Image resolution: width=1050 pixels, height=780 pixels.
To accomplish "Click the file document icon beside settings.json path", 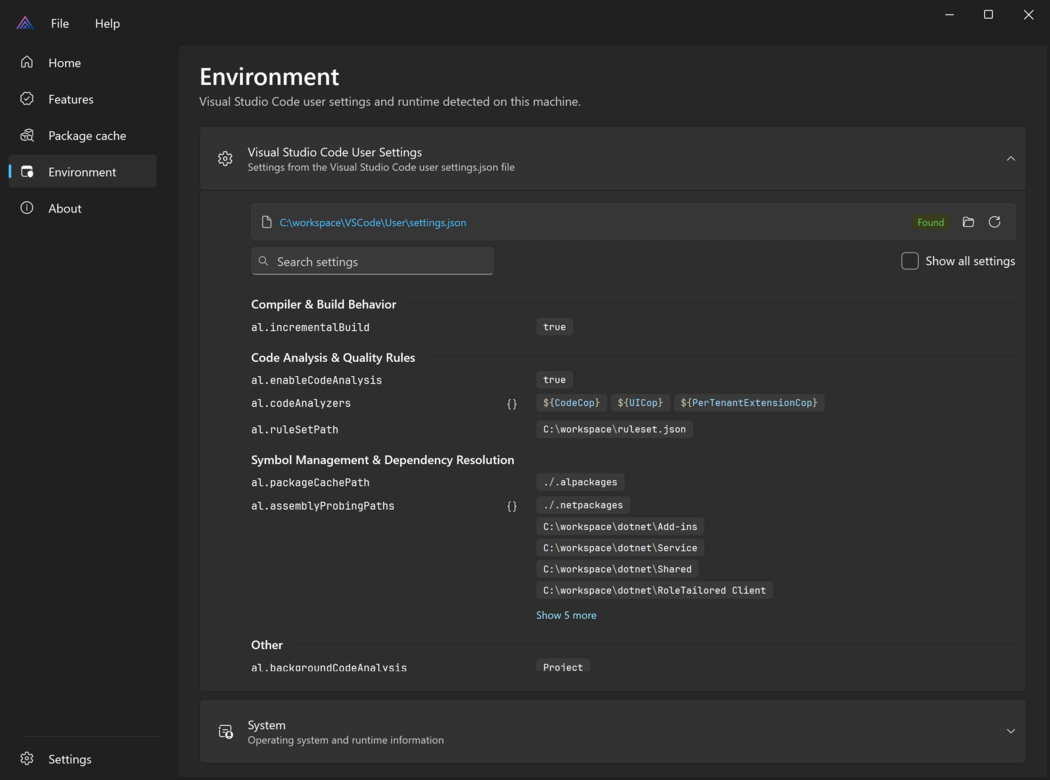I will coord(267,222).
